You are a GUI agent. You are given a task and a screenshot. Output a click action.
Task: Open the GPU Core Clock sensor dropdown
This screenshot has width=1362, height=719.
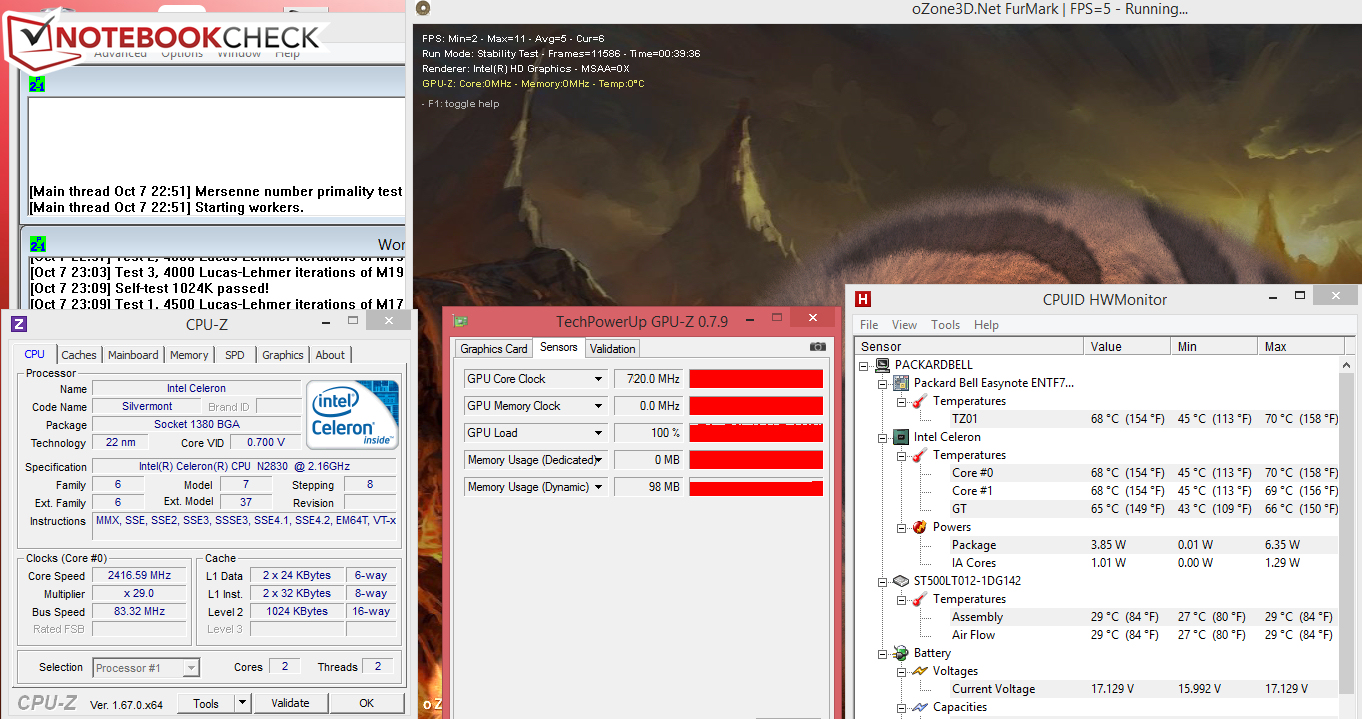click(599, 379)
